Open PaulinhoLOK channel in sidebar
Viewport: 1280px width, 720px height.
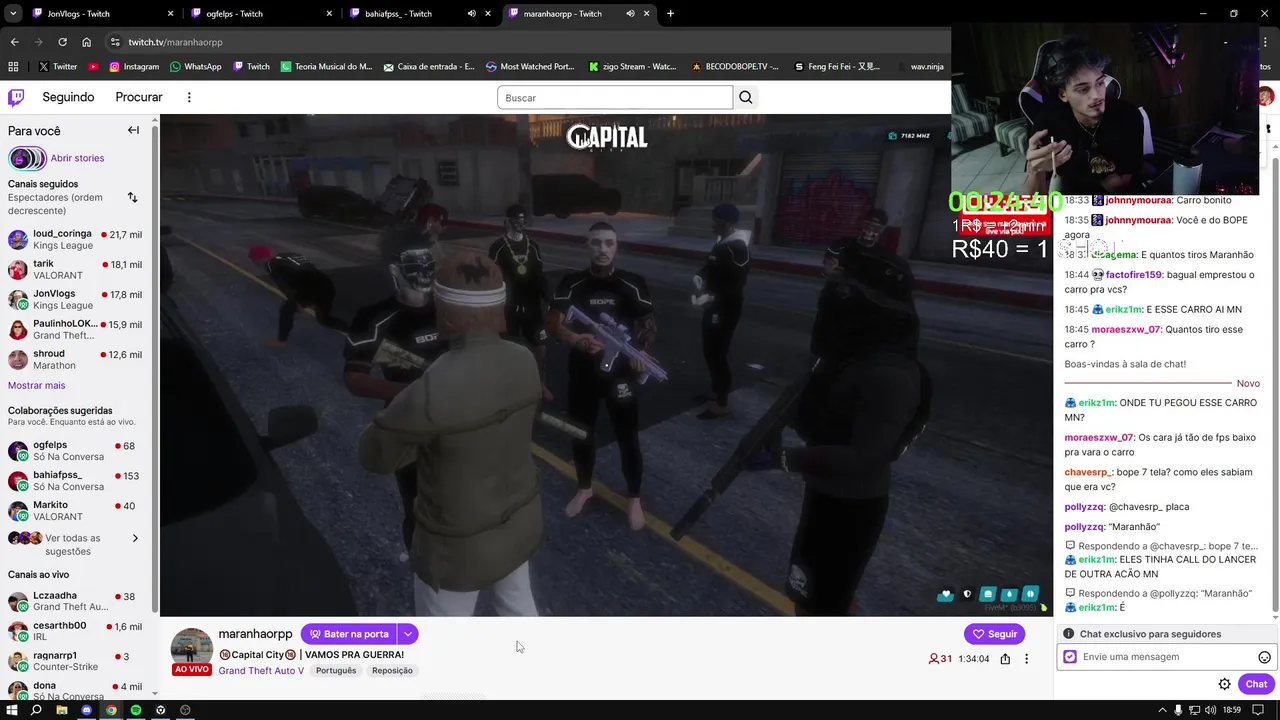click(75, 330)
